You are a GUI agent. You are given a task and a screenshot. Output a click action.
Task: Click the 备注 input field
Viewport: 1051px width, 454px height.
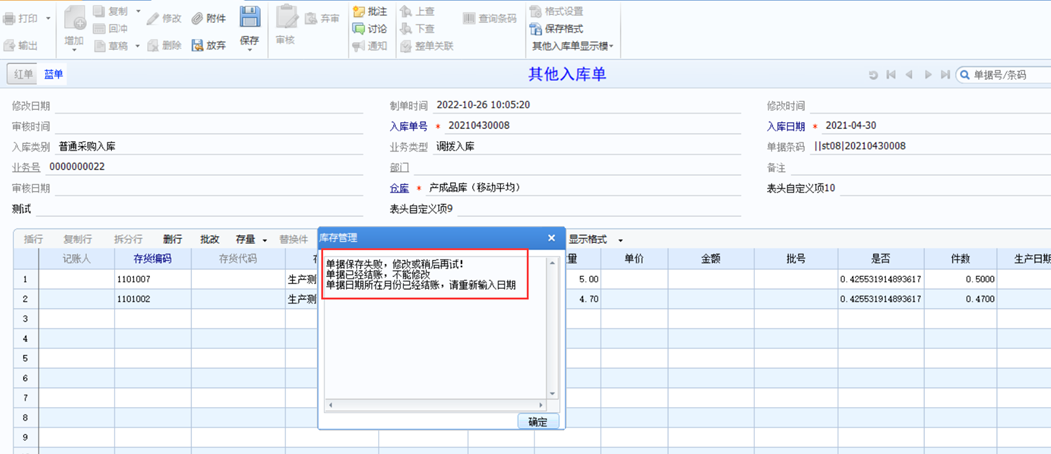click(x=921, y=168)
